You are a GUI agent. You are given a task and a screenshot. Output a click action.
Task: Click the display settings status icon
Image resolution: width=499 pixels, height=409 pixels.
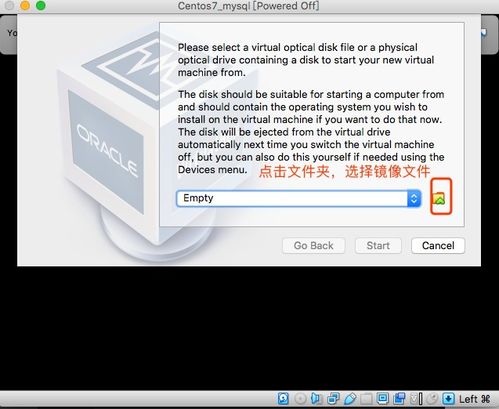point(383,398)
